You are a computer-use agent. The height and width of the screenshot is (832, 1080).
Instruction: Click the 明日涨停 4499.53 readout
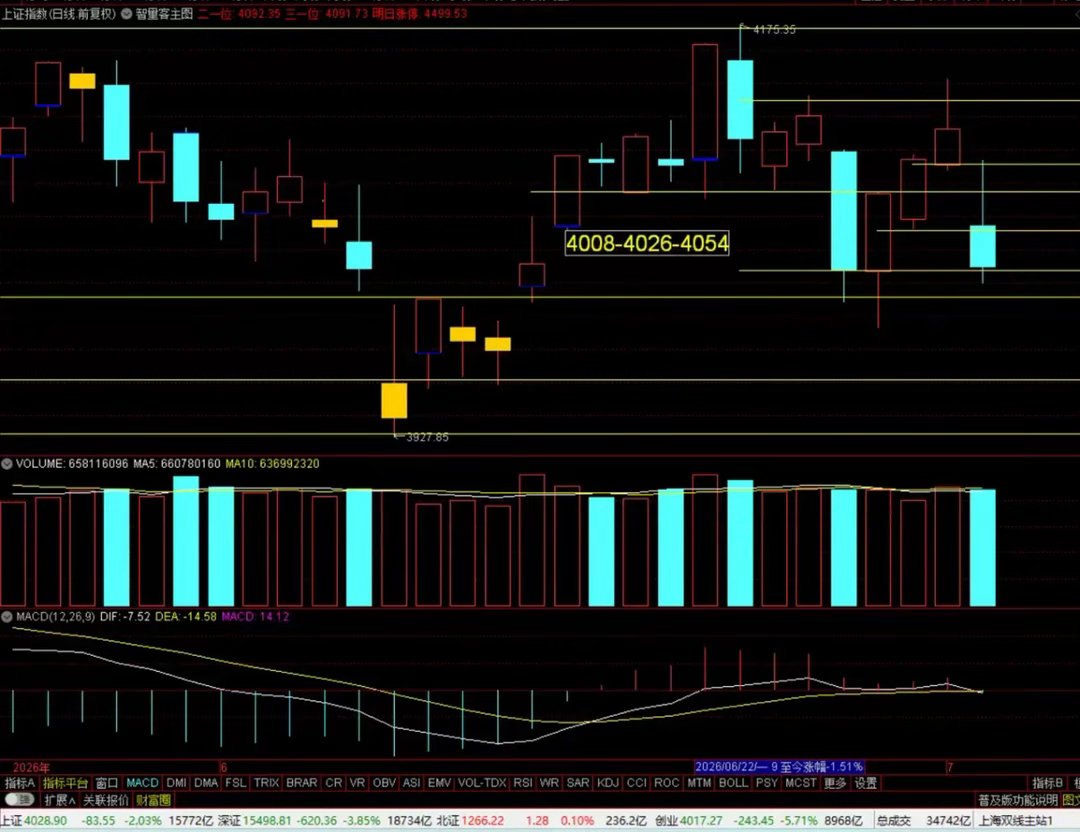419,14
